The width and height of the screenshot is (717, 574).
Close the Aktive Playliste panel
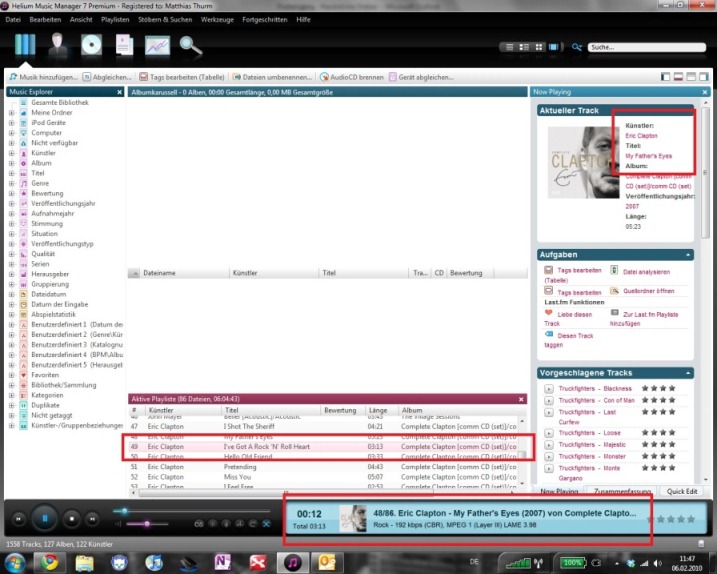point(521,399)
